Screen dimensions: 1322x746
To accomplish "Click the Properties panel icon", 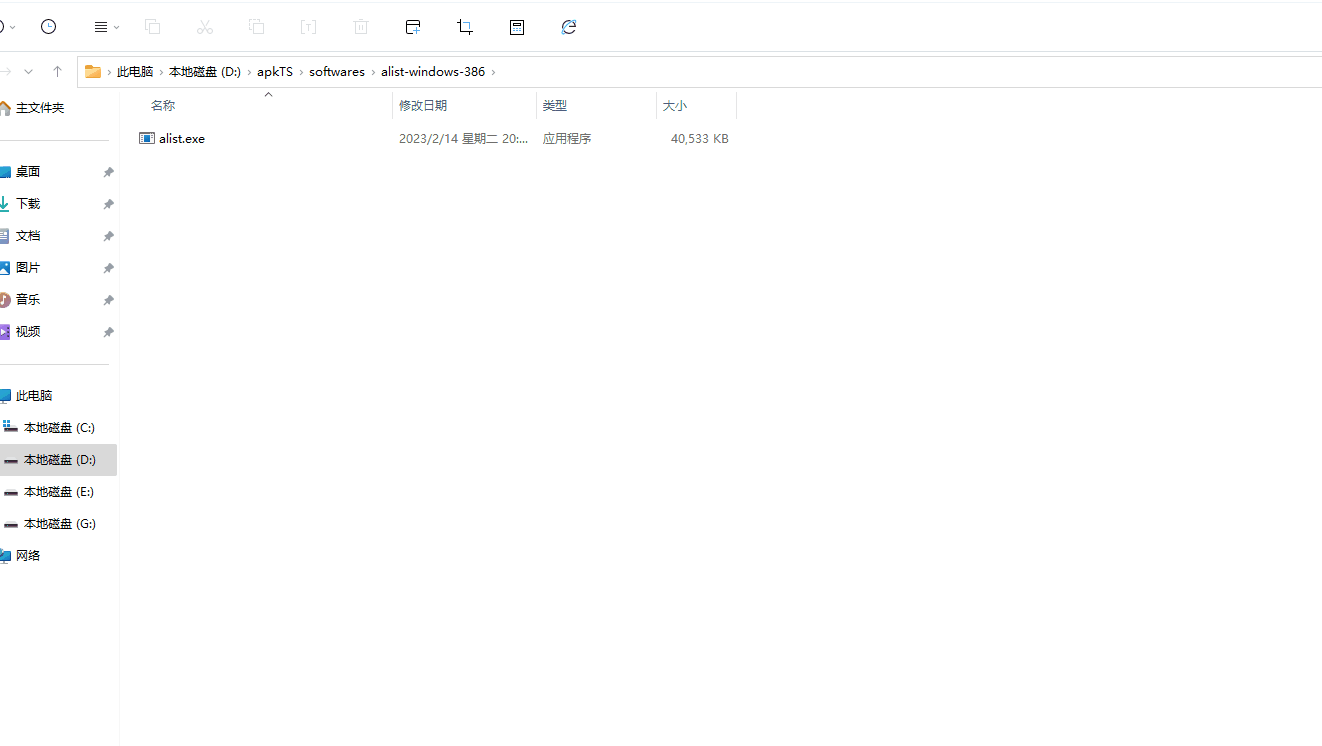I will click(517, 27).
